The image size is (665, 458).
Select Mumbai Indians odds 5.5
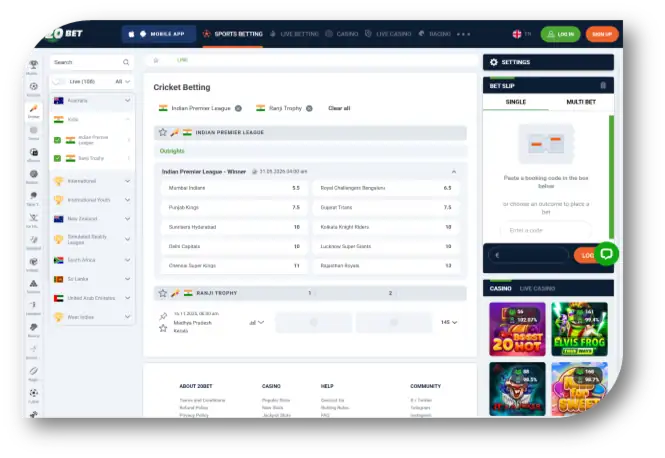[295, 188]
